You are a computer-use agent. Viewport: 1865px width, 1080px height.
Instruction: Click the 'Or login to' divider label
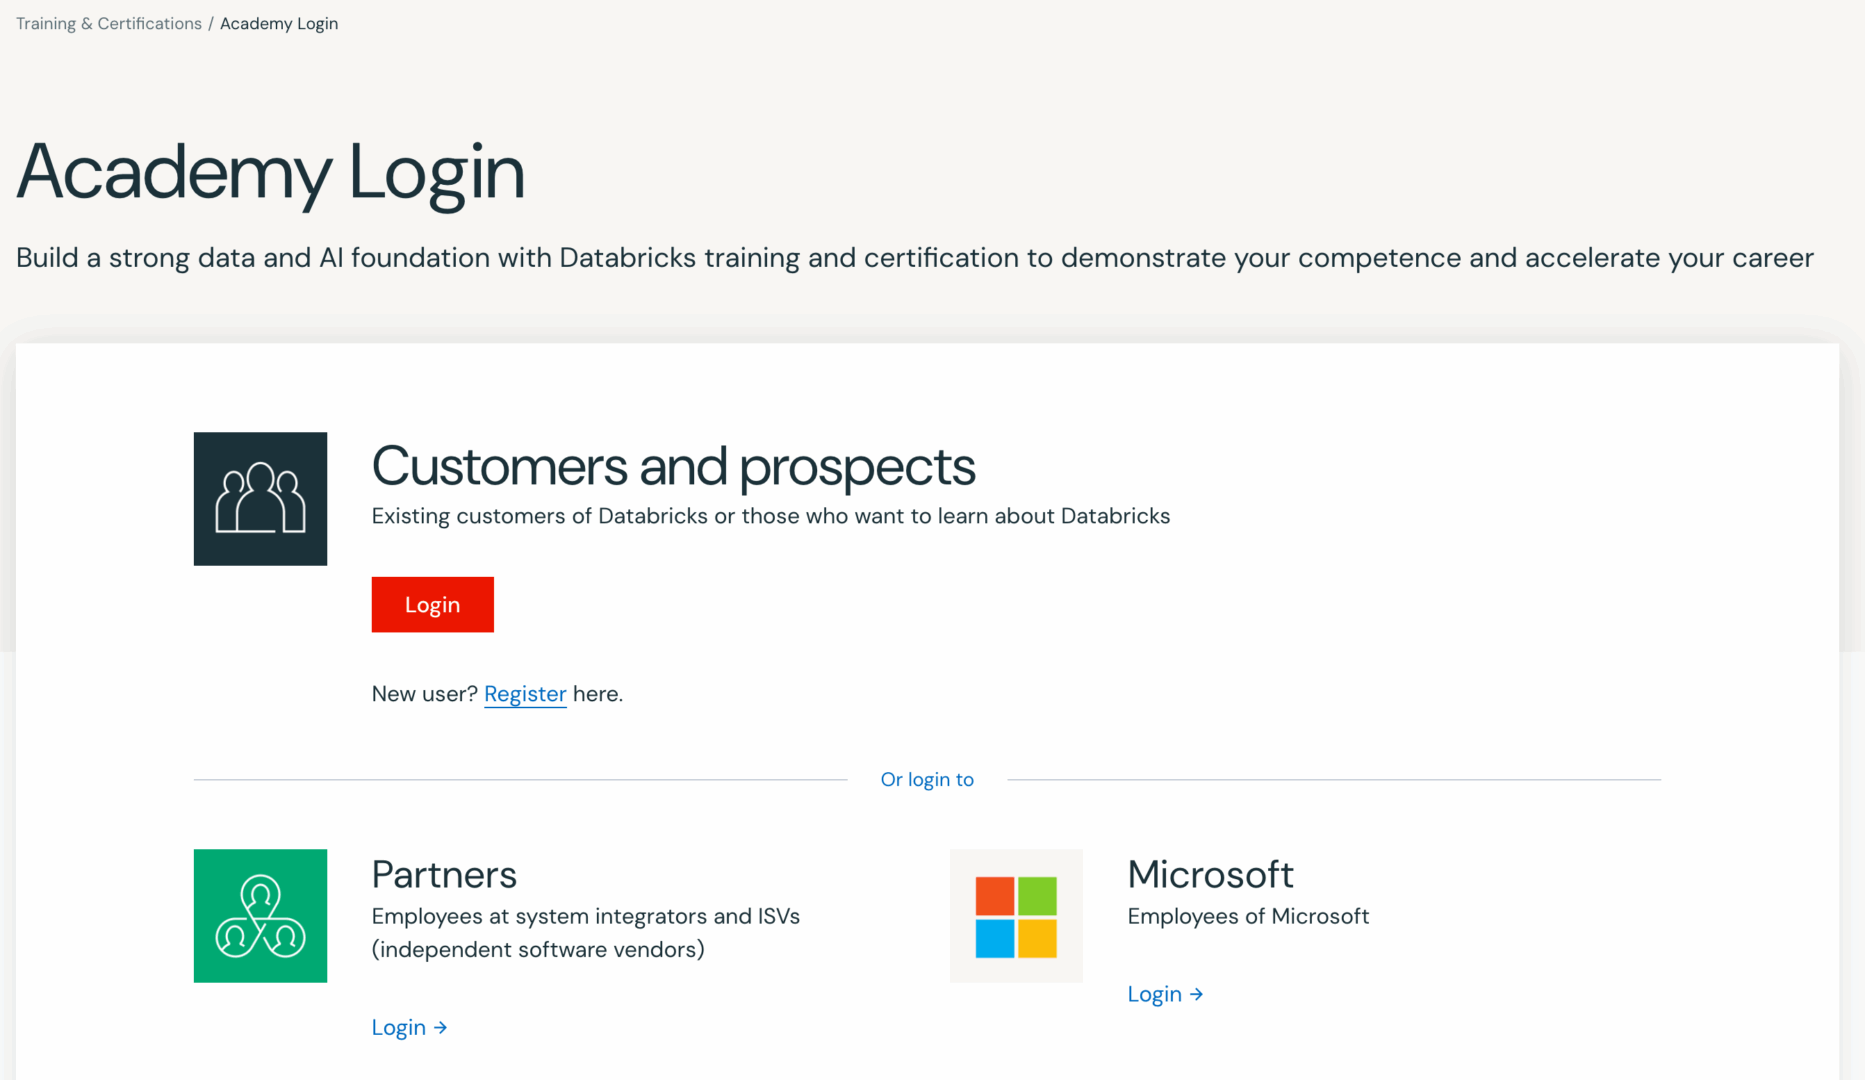[x=927, y=779]
